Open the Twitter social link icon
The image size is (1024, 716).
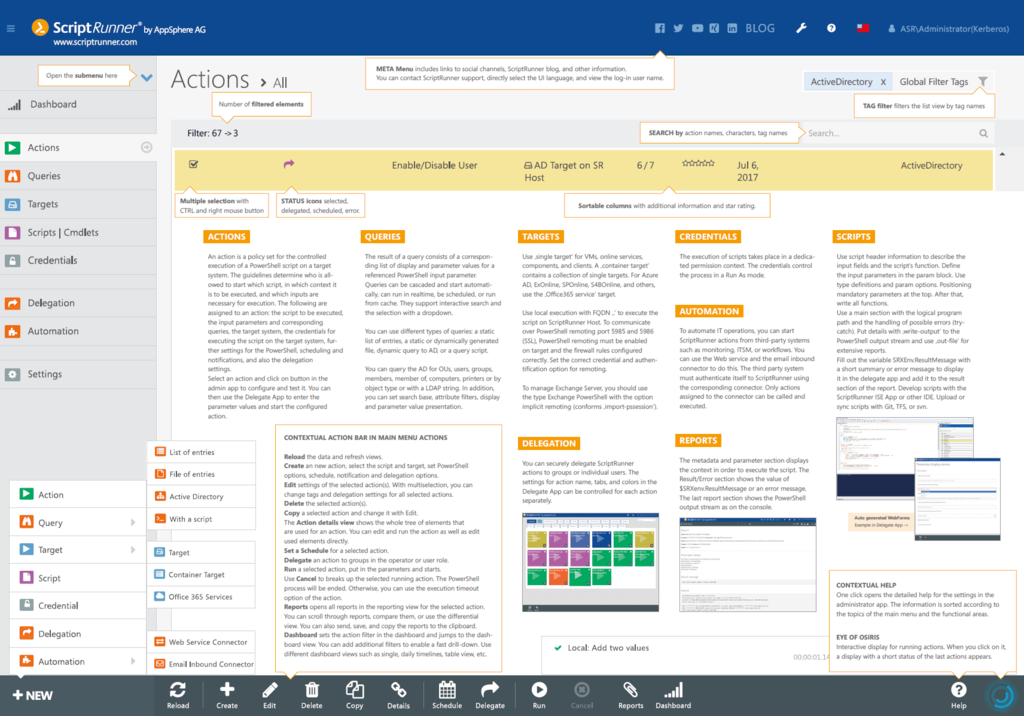(x=678, y=28)
